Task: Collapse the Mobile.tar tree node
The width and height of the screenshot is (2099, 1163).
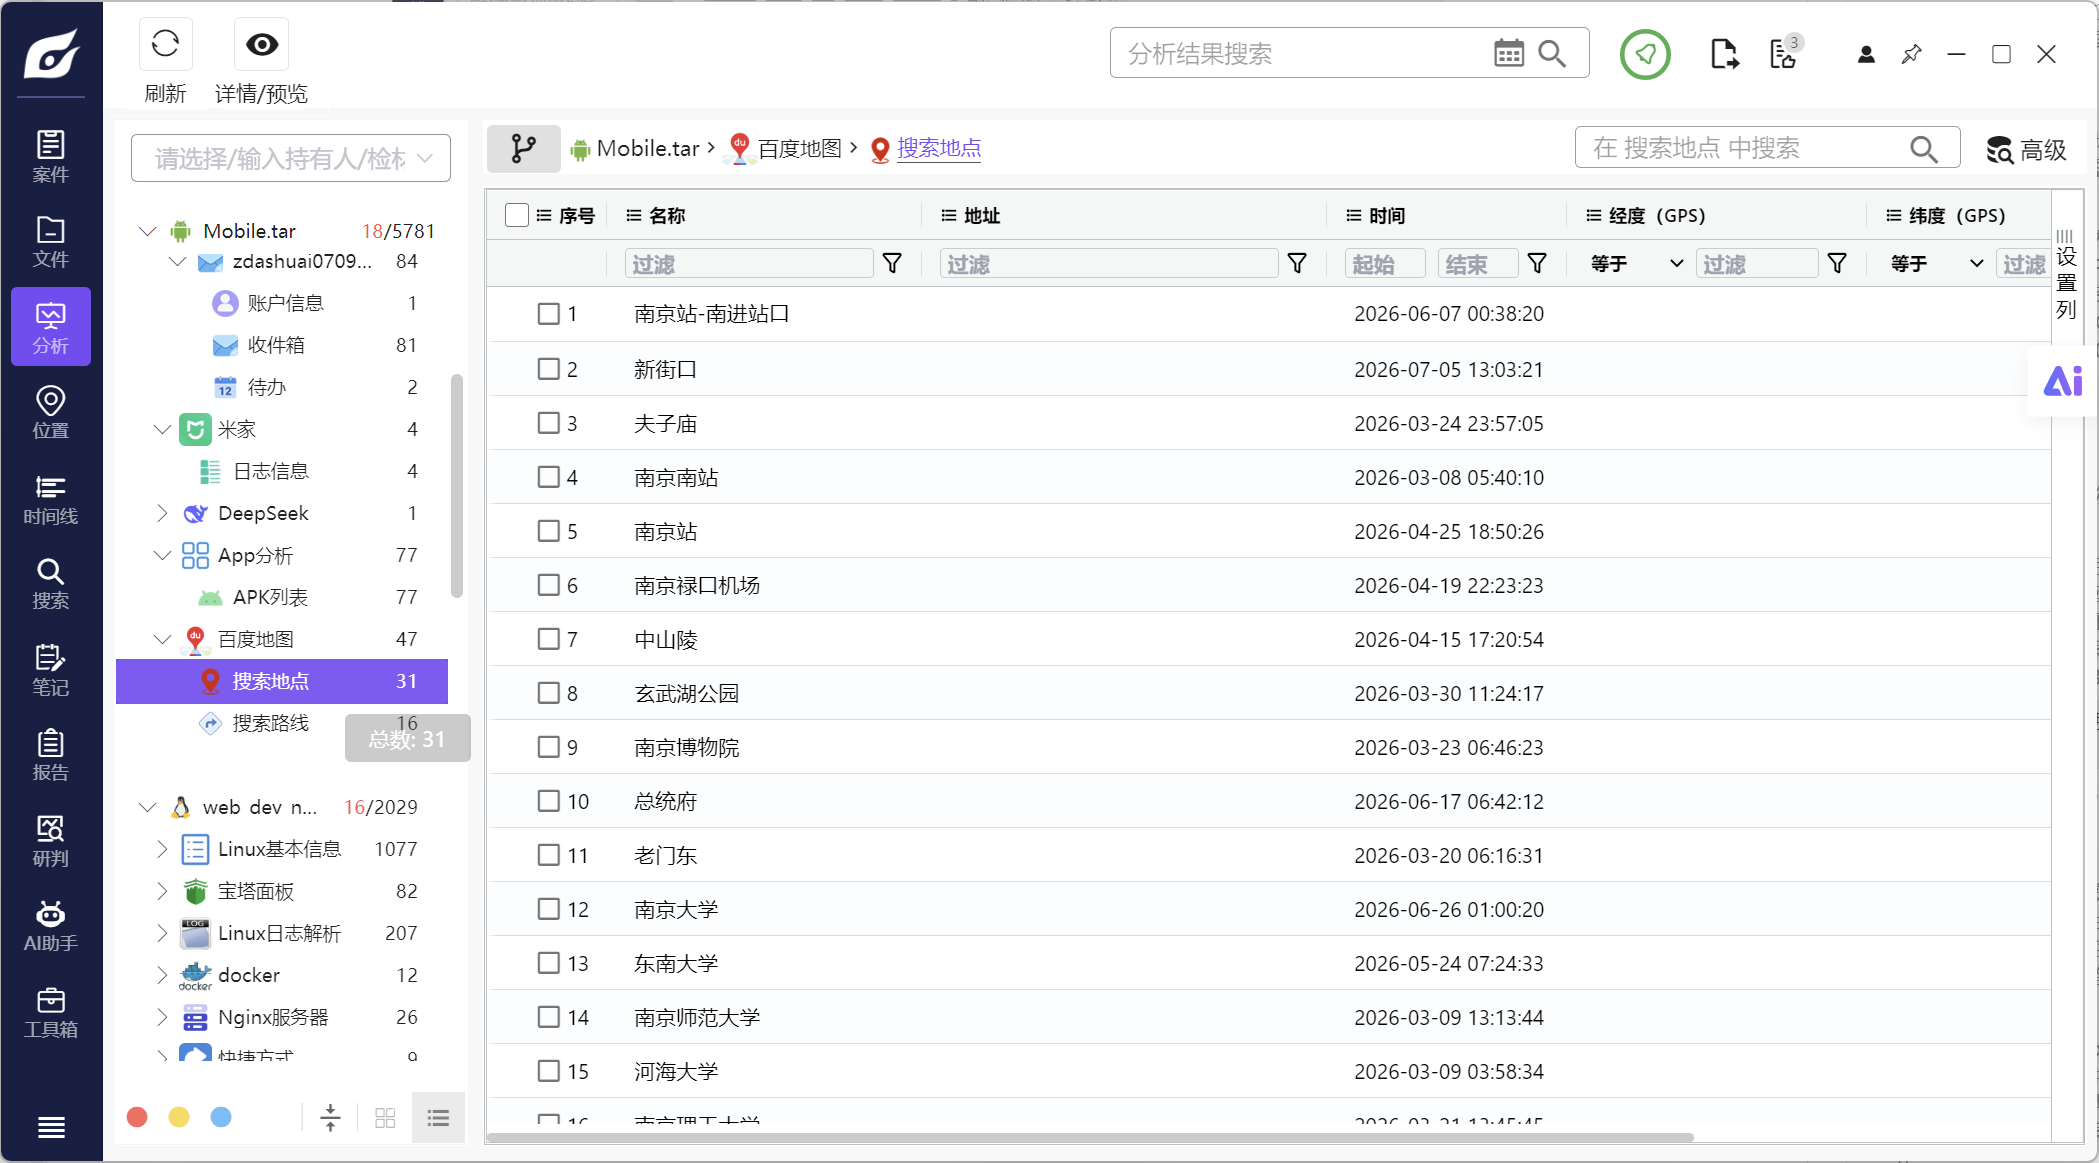Action: pos(148,231)
